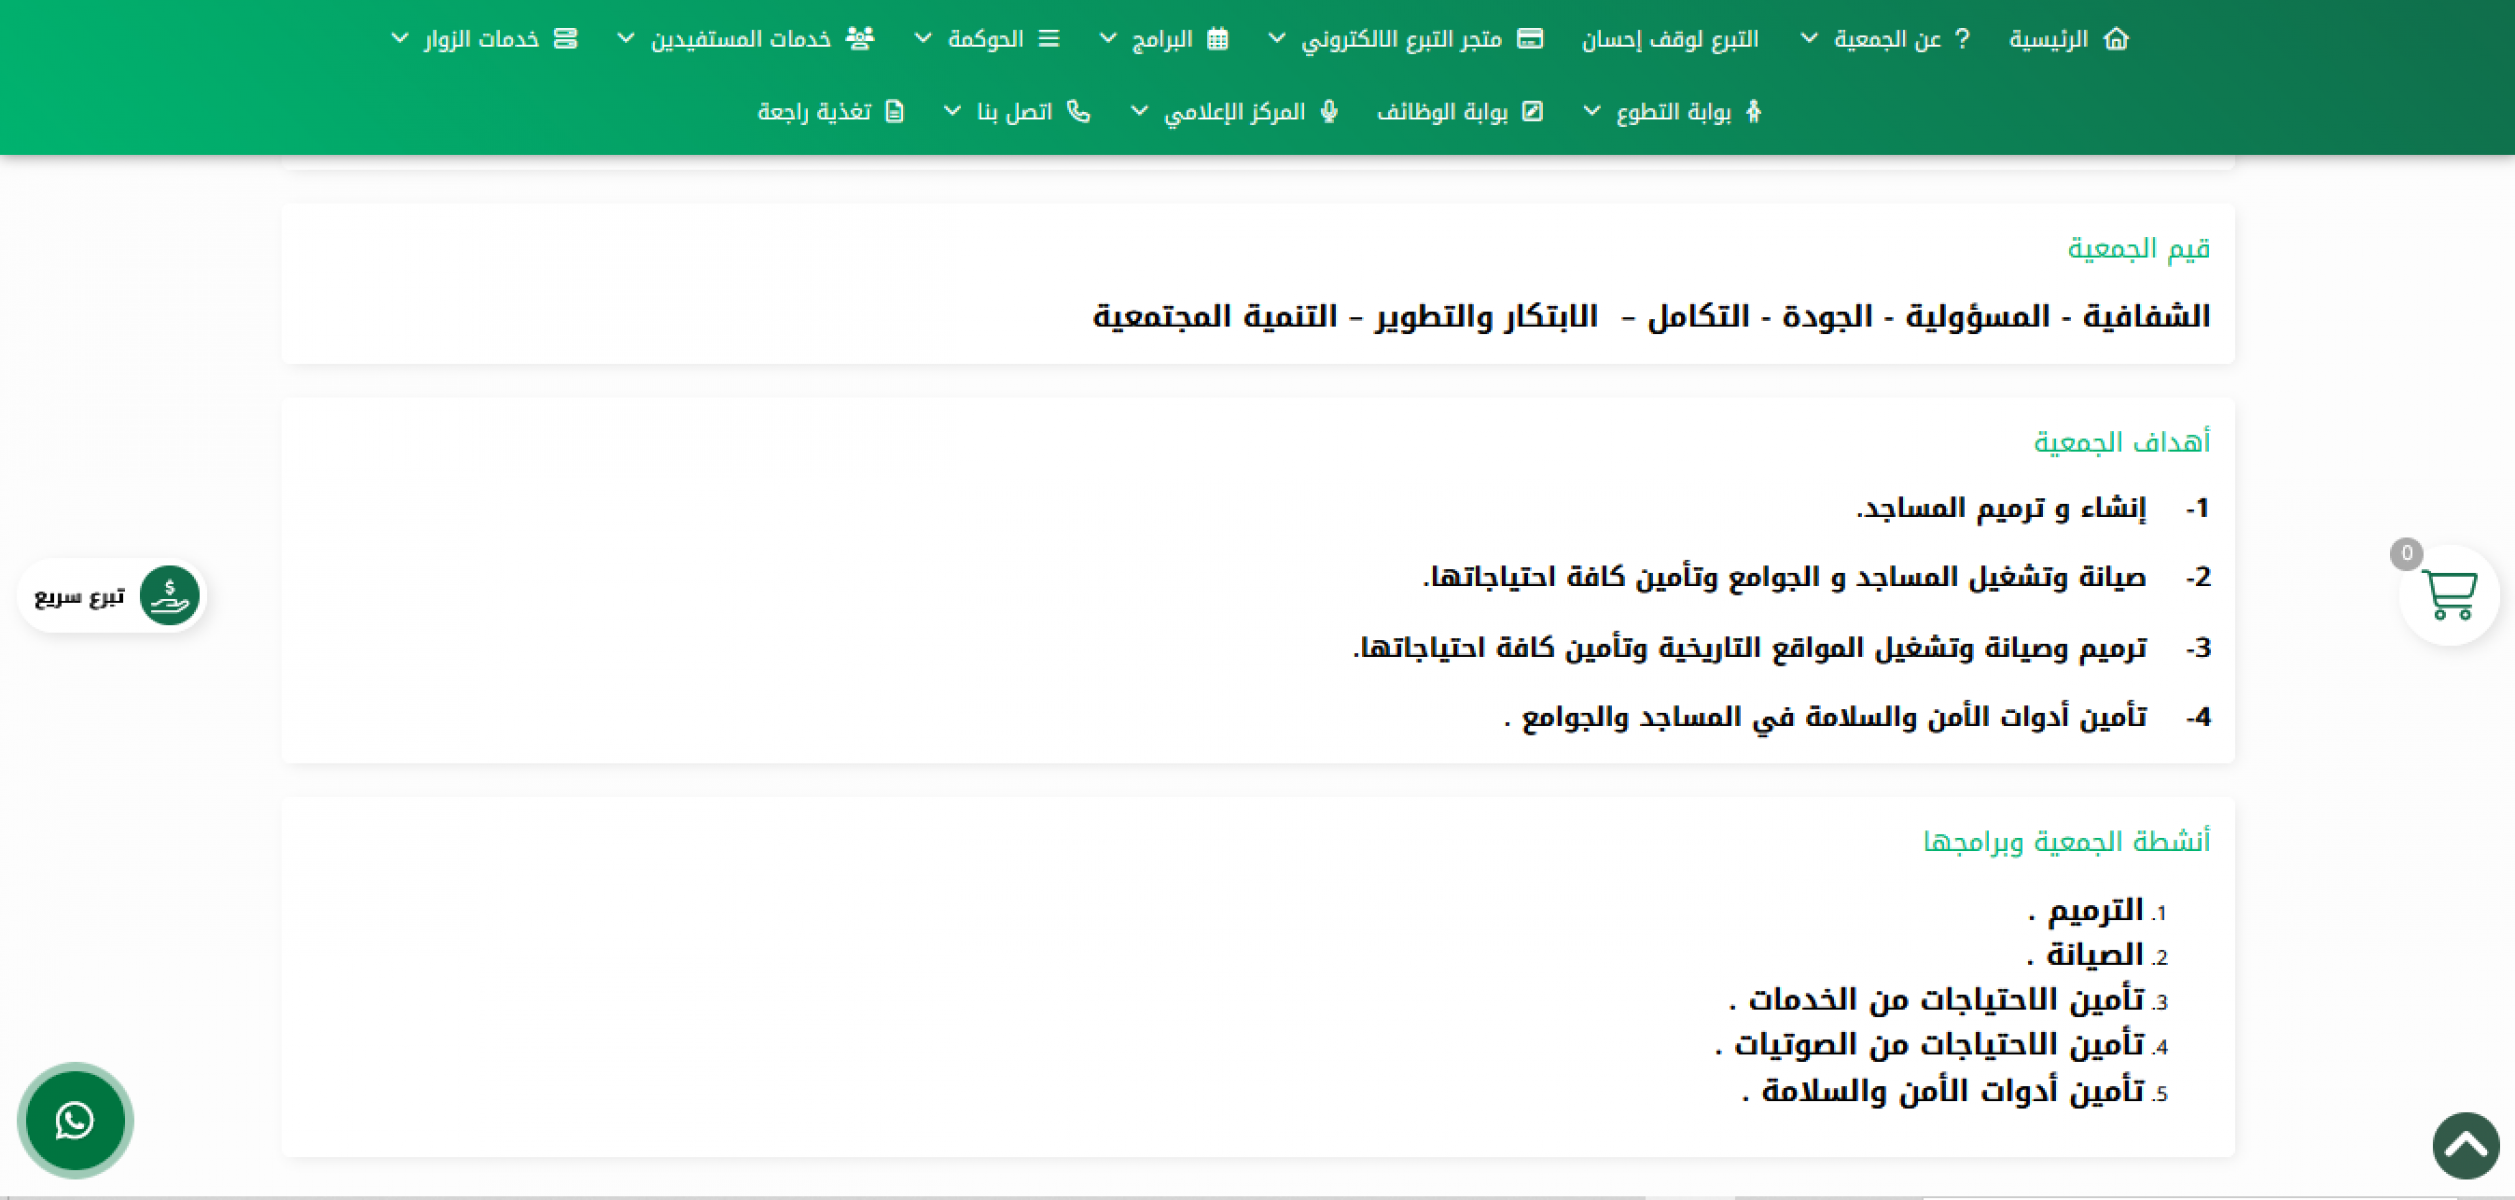
Task: Click the phone icon beside اتصل بنا
Action: 1078,111
